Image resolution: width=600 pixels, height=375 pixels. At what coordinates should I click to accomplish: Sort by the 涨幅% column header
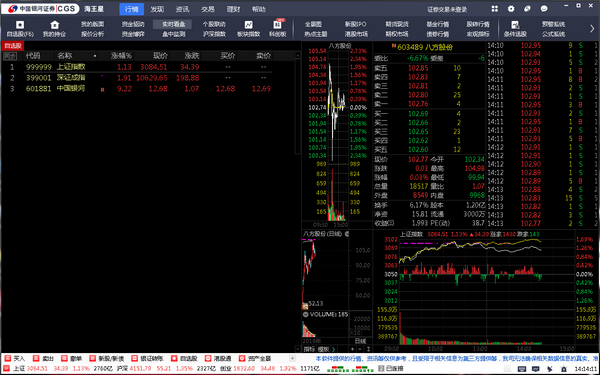(x=121, y=56)
